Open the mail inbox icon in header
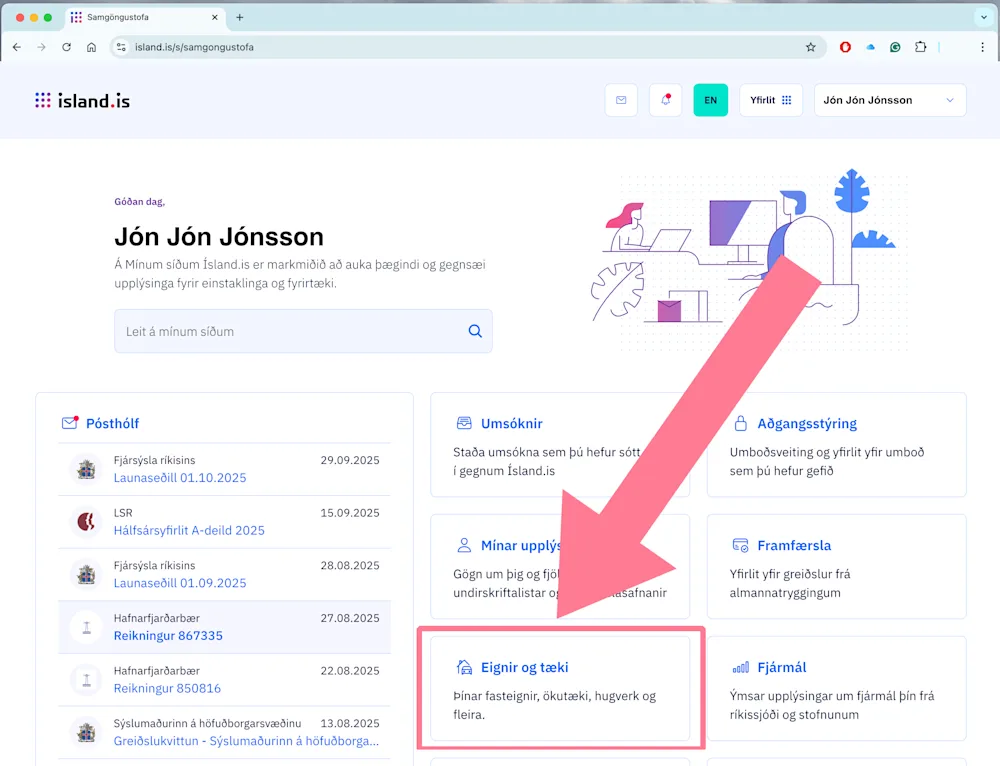 (621, 100)
